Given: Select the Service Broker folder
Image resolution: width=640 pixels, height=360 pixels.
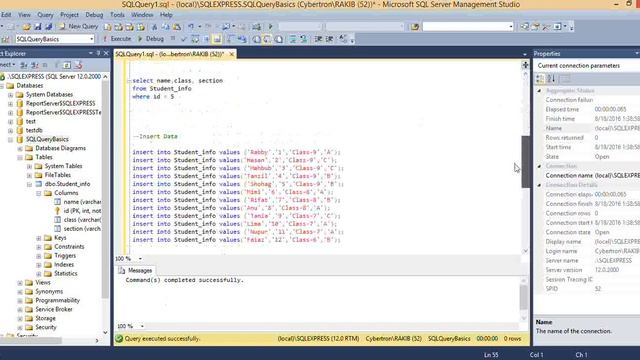Looking at the screenshot, I should coord(54,310).
